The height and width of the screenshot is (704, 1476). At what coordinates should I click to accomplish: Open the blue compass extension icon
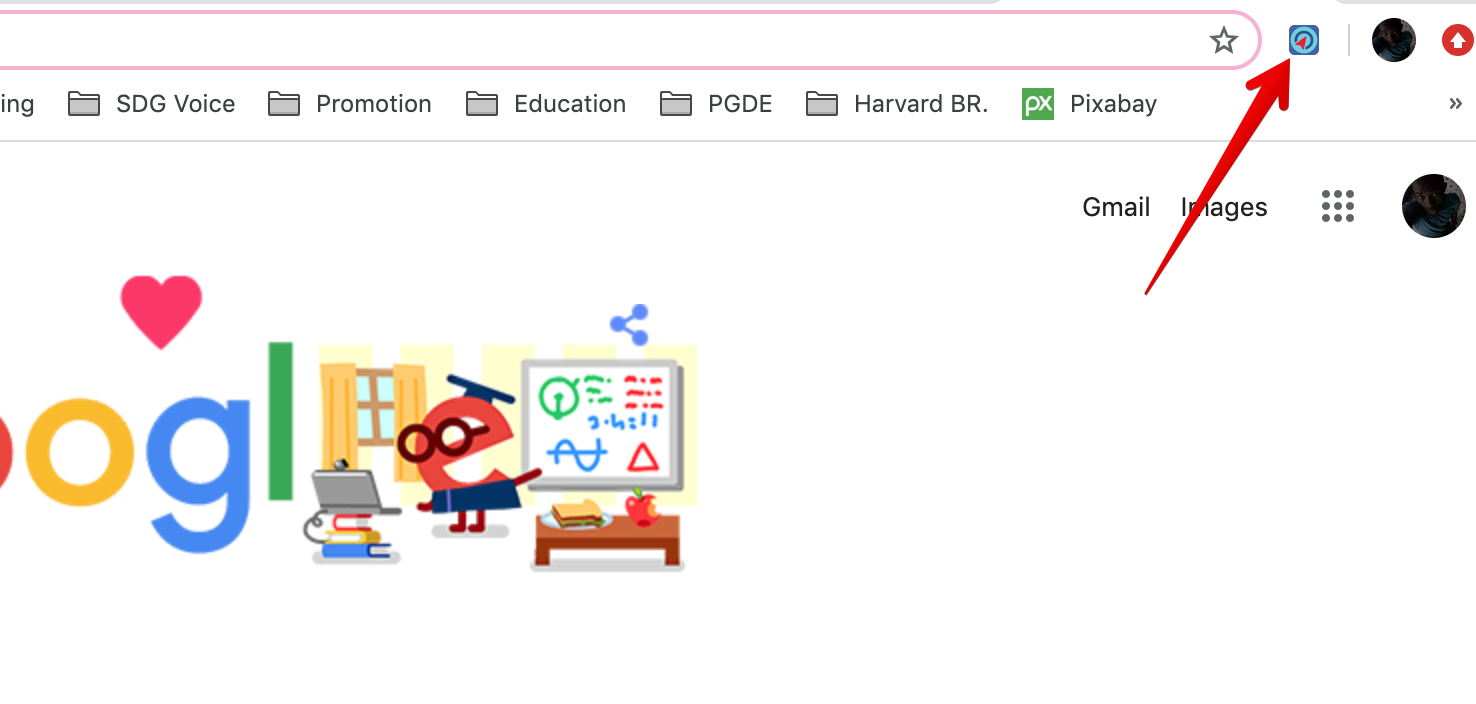click(1303, 40)
